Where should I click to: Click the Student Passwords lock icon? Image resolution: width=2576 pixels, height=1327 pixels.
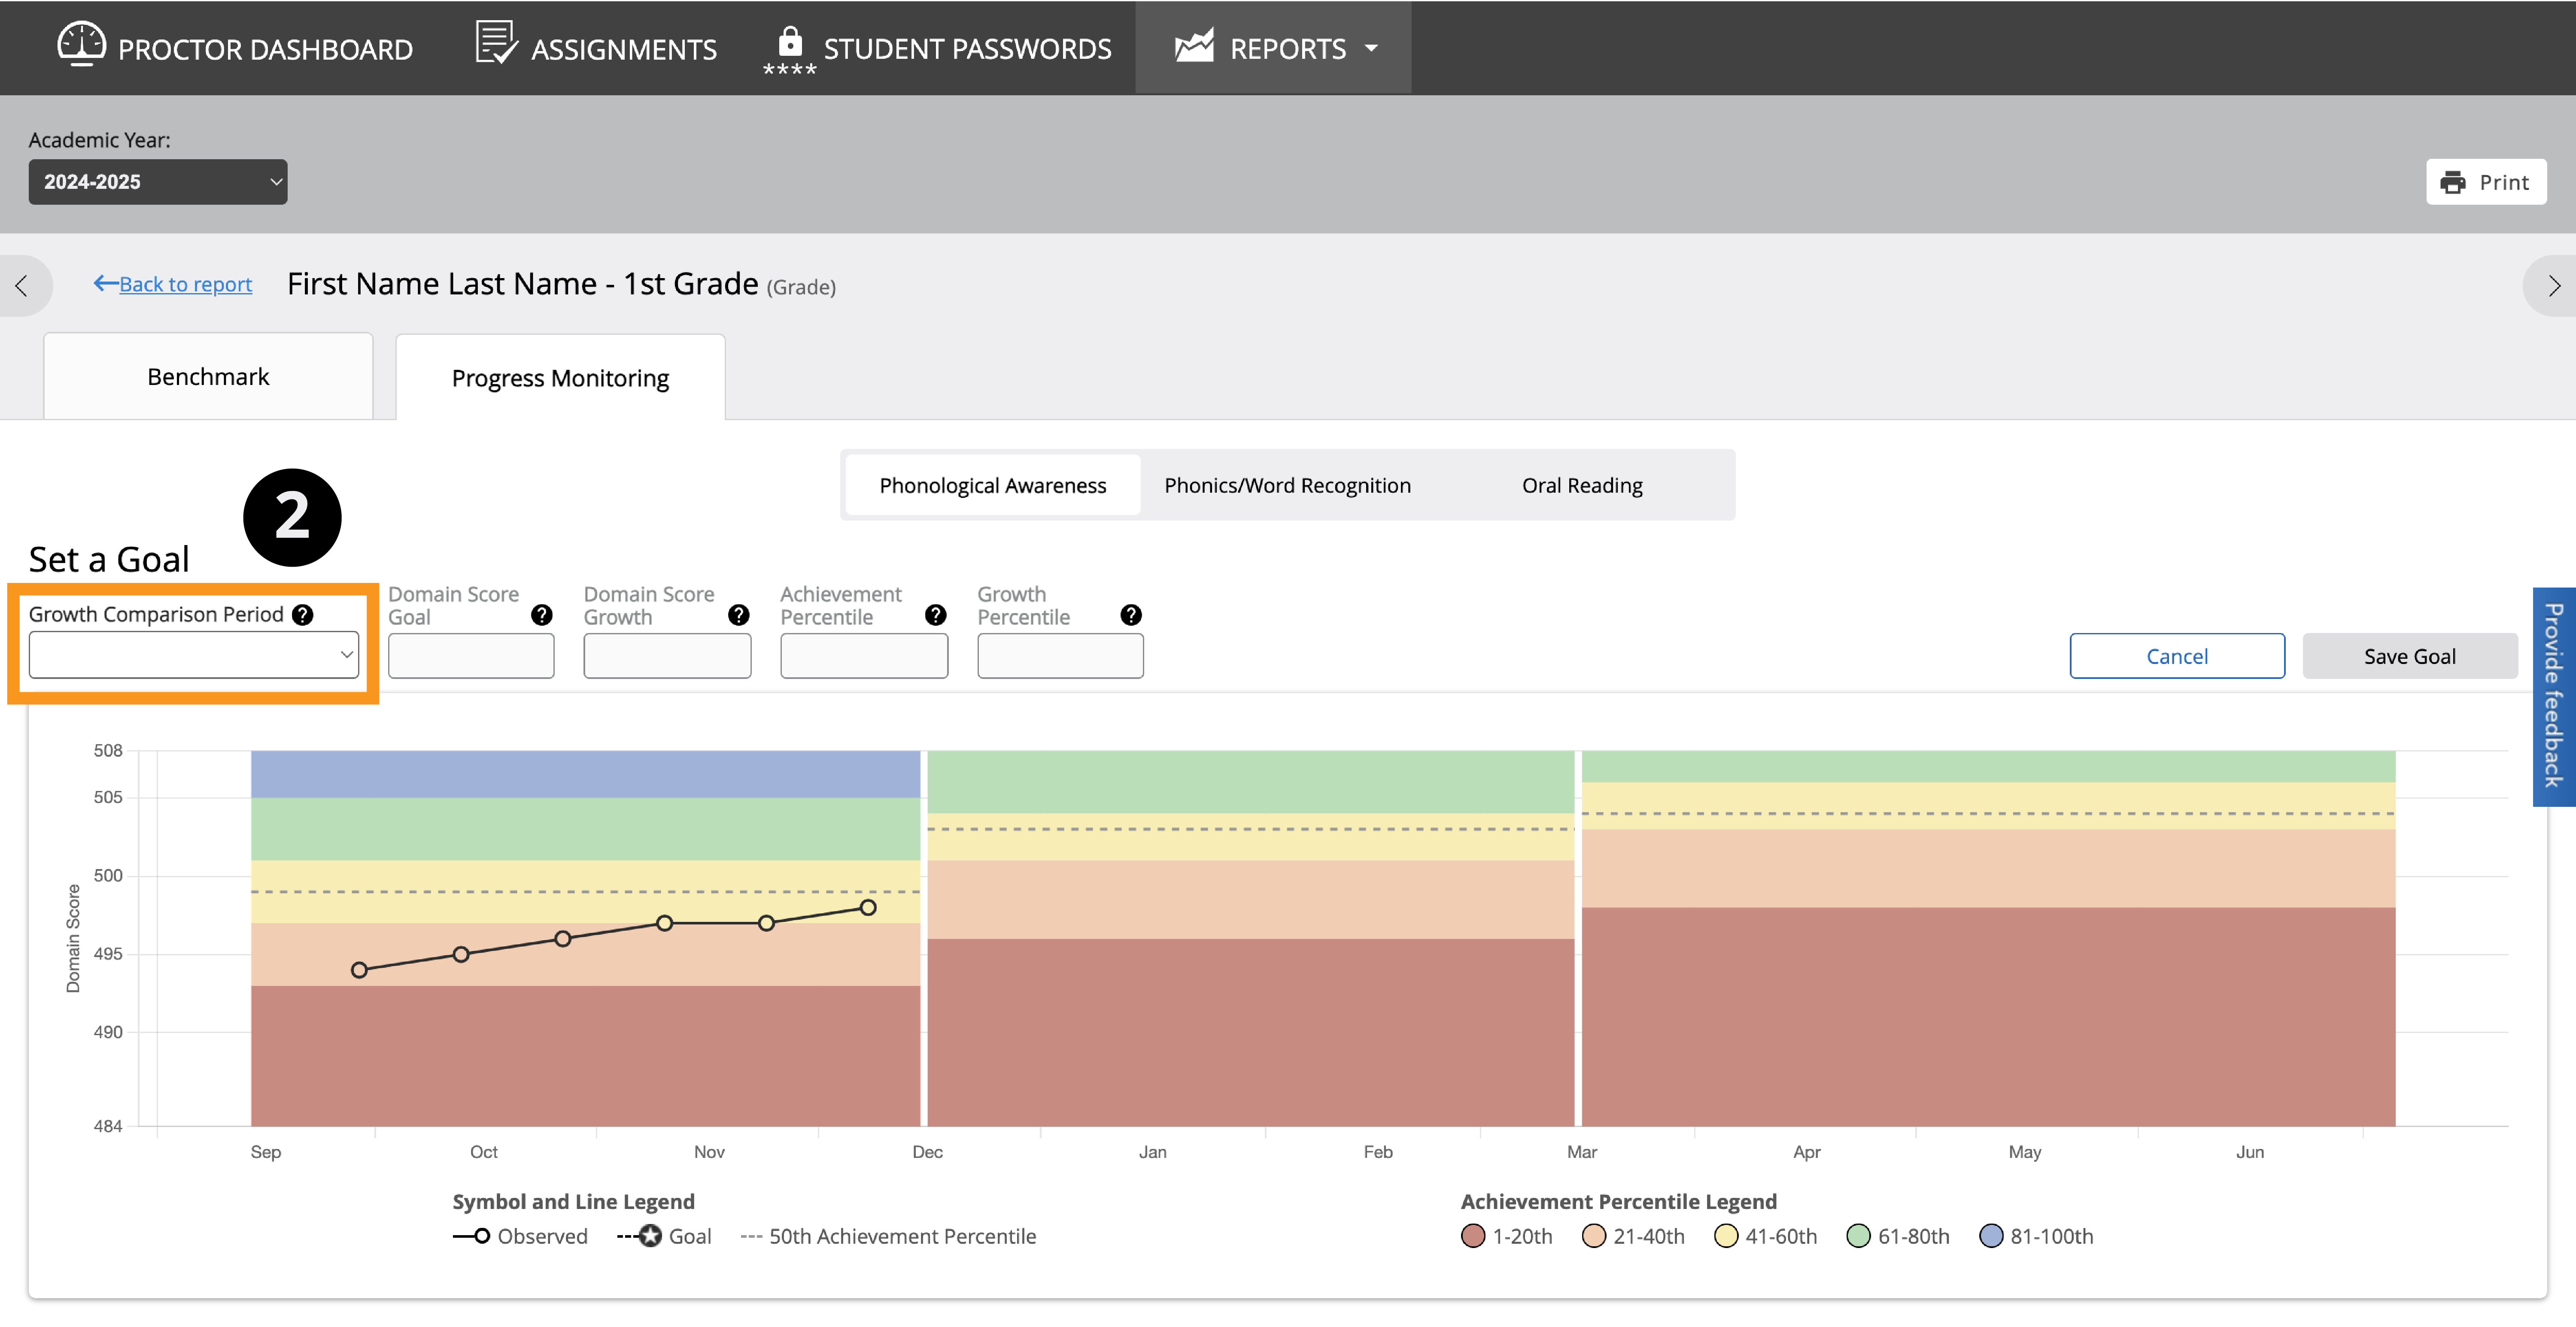click(x=789, y=43)
